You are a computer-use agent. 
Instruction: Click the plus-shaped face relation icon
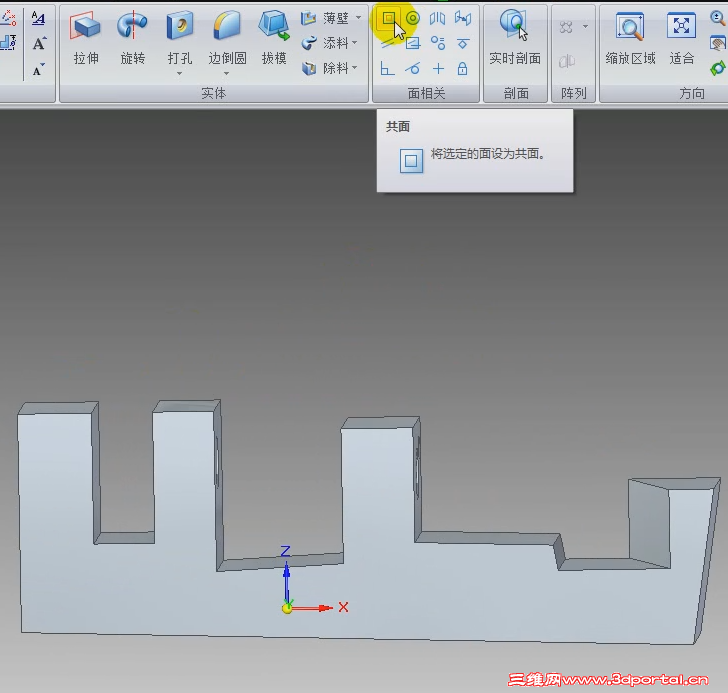tap(438, 69)
